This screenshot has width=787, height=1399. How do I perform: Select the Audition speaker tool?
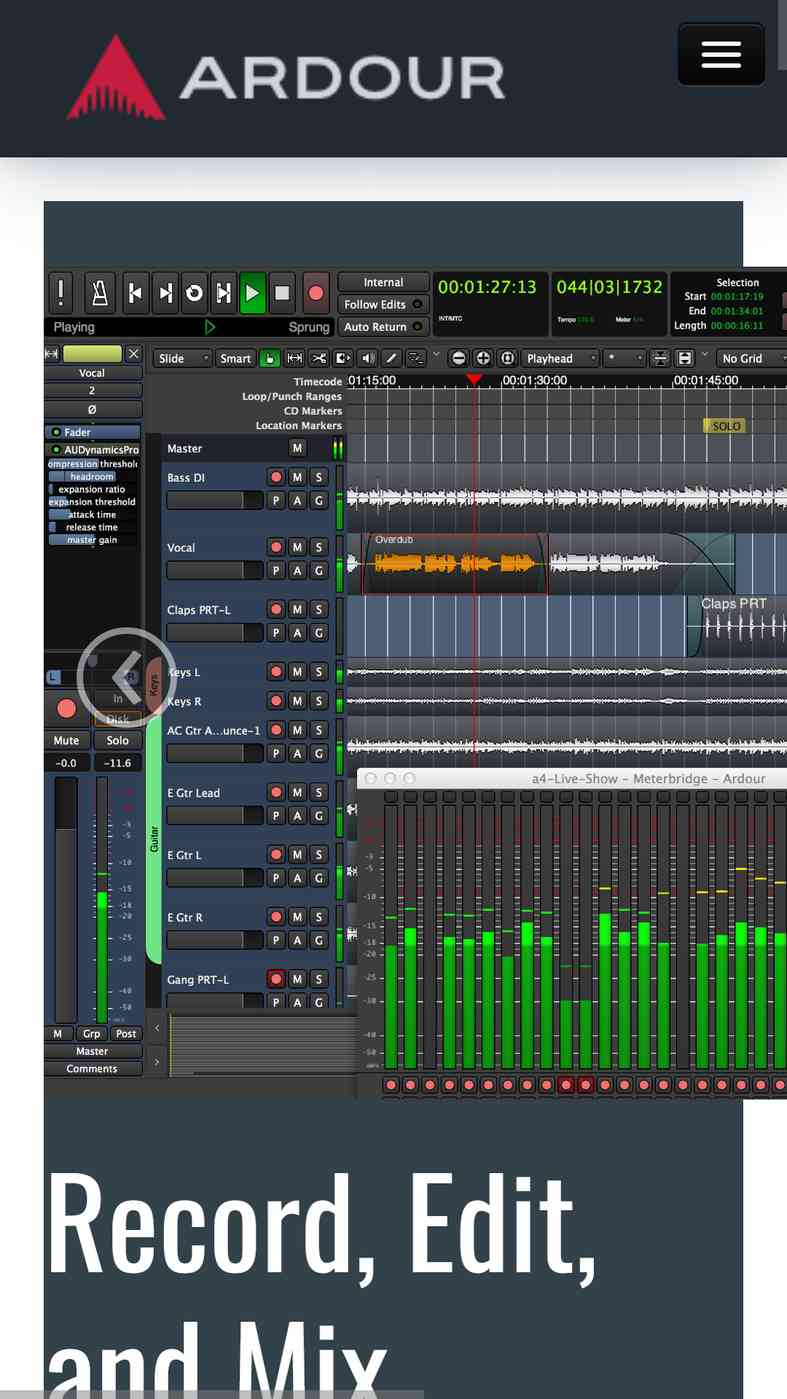[x=367, y=358]
